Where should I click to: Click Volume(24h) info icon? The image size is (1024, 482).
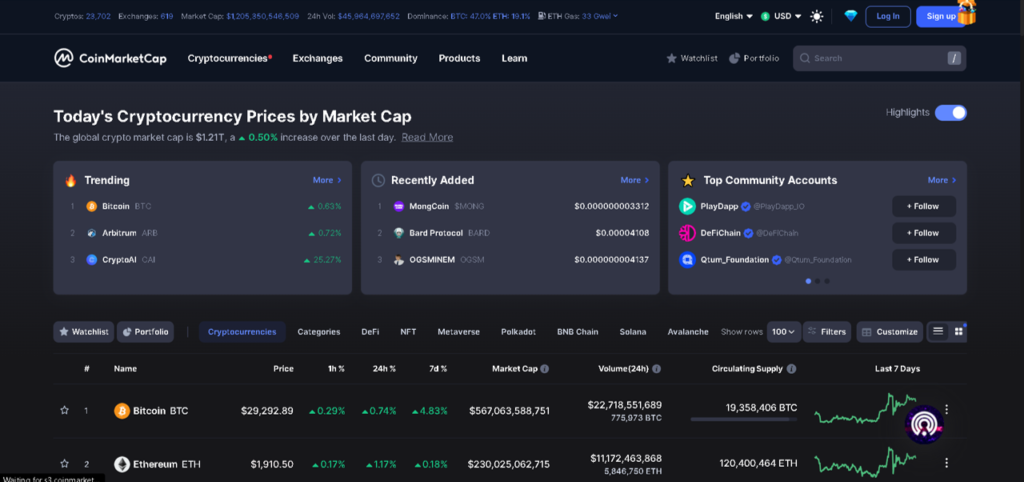[656, 368]
